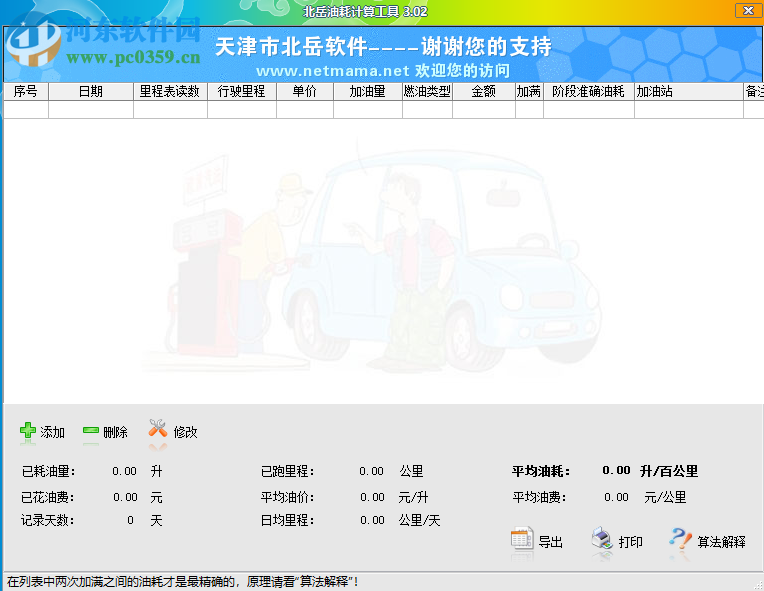Click the bold 平均油耗 label
Screen dimensions: 764x591
pyautogui.click(x=541, y=471)
